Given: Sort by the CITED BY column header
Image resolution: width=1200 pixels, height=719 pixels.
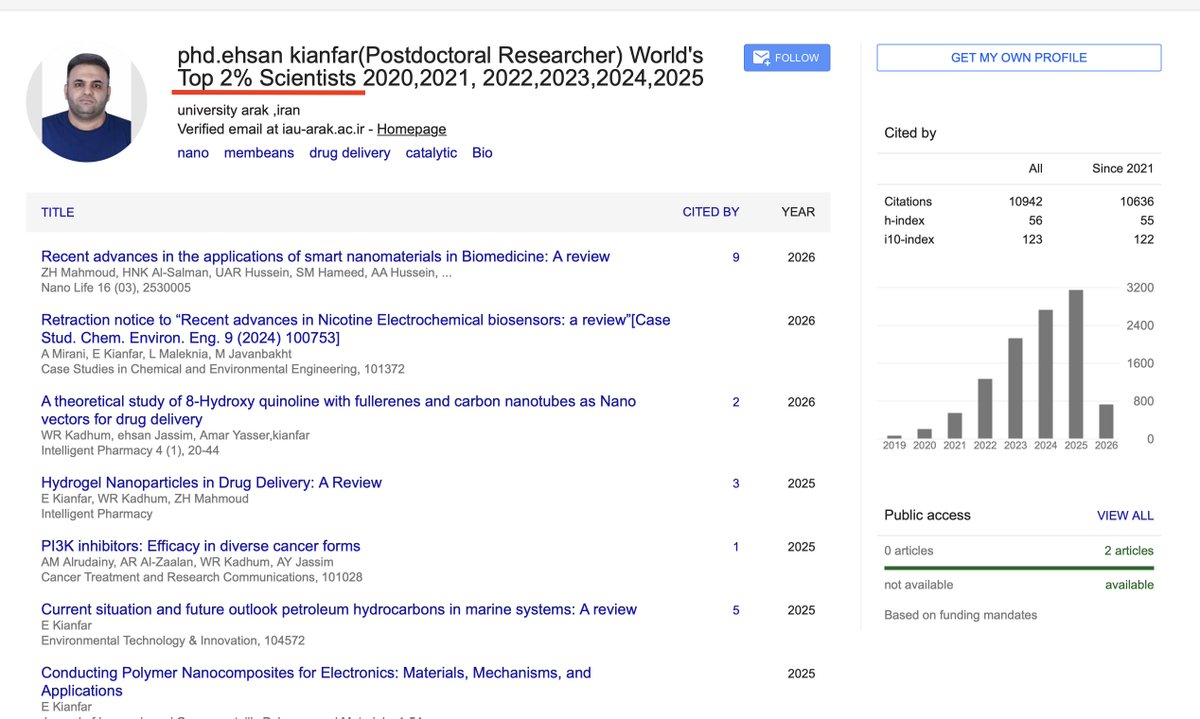Looking at the screenshot, I should click(711, 211).
